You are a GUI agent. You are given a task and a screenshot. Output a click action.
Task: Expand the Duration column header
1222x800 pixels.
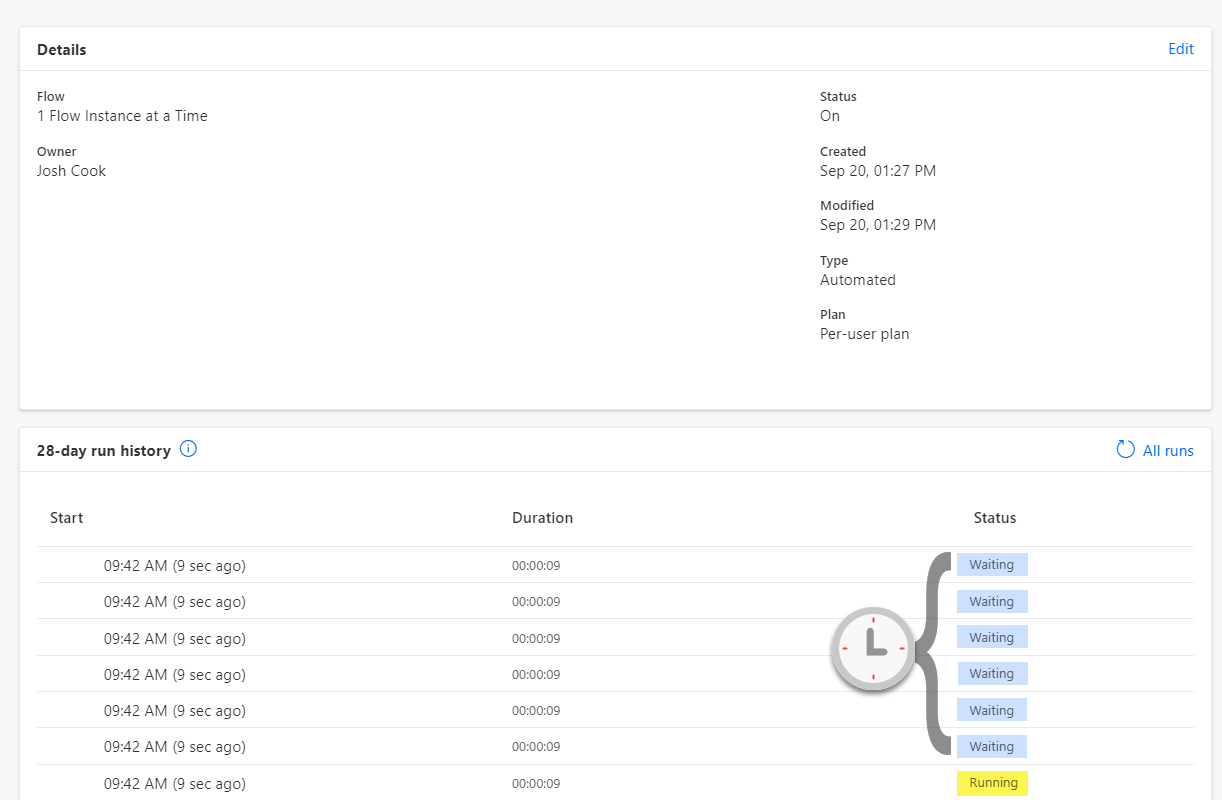tap(542, 517)
